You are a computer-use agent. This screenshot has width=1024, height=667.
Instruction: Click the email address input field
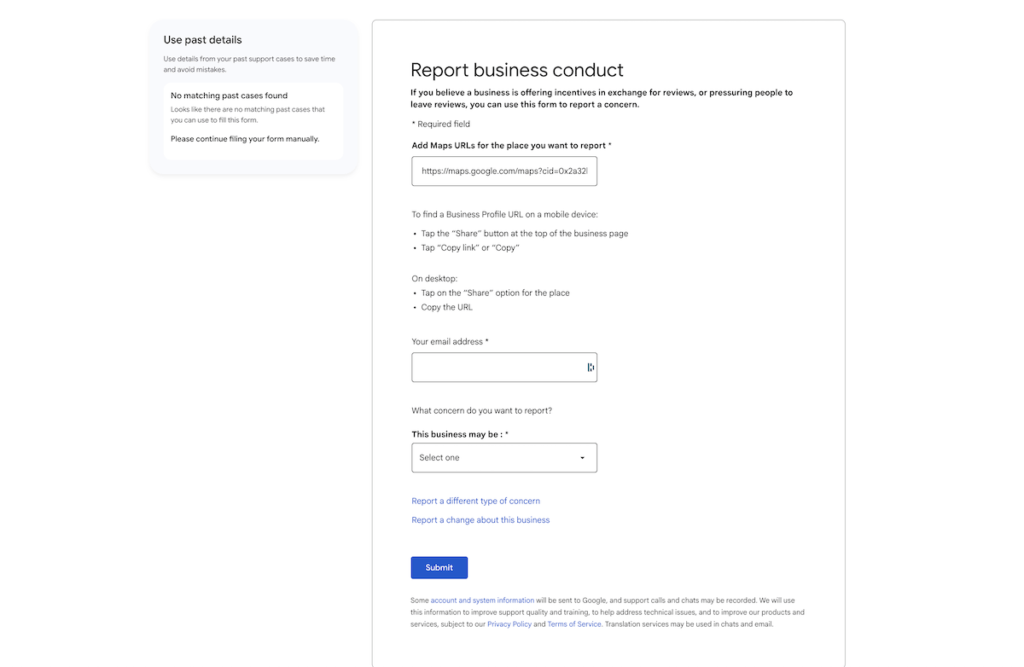(504, 367)
